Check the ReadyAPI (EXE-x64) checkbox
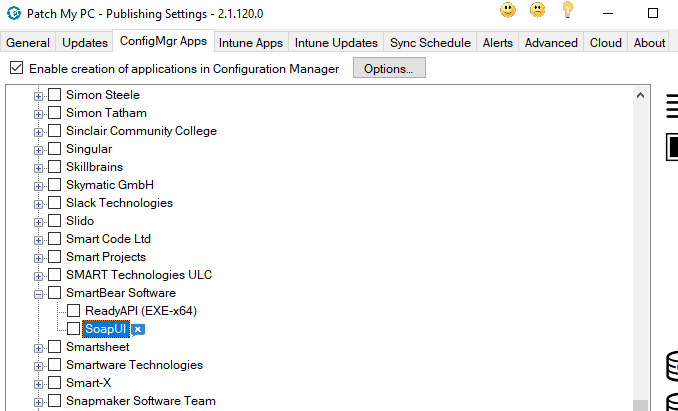 [74, 311]
